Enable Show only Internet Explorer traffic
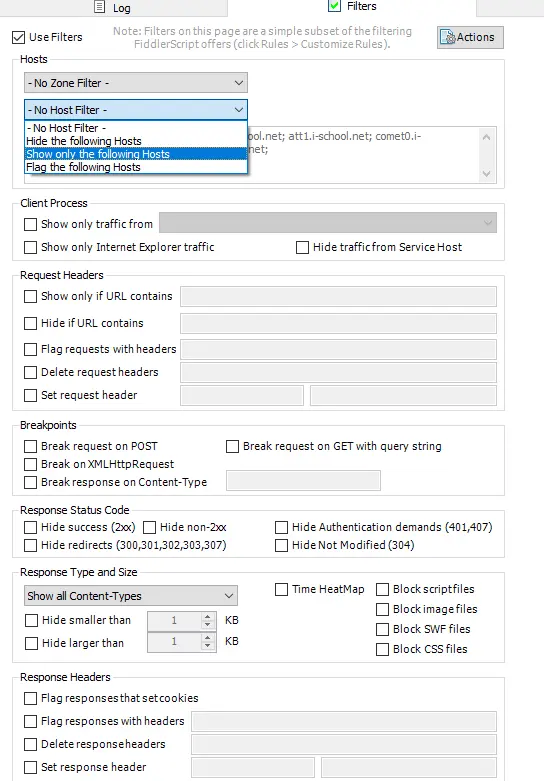The image size is (544, 781). point(30,248)
